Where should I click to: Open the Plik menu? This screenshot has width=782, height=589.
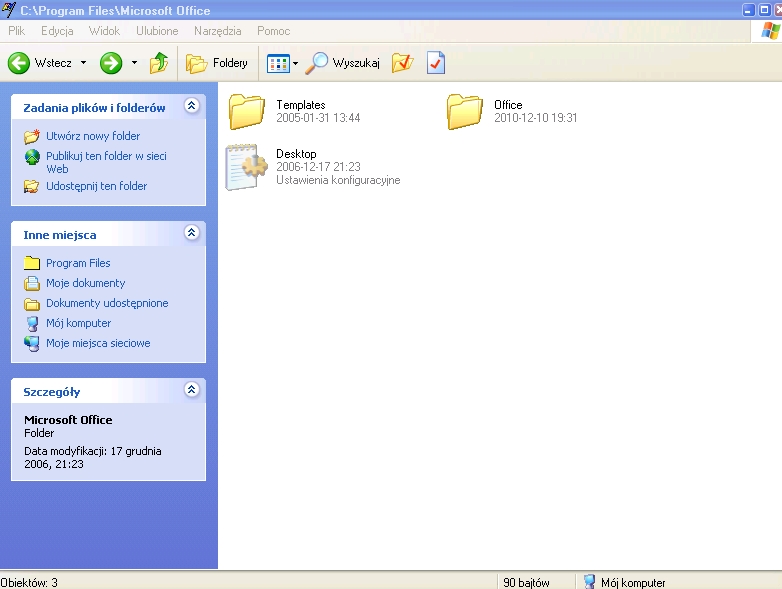point(16,31)
